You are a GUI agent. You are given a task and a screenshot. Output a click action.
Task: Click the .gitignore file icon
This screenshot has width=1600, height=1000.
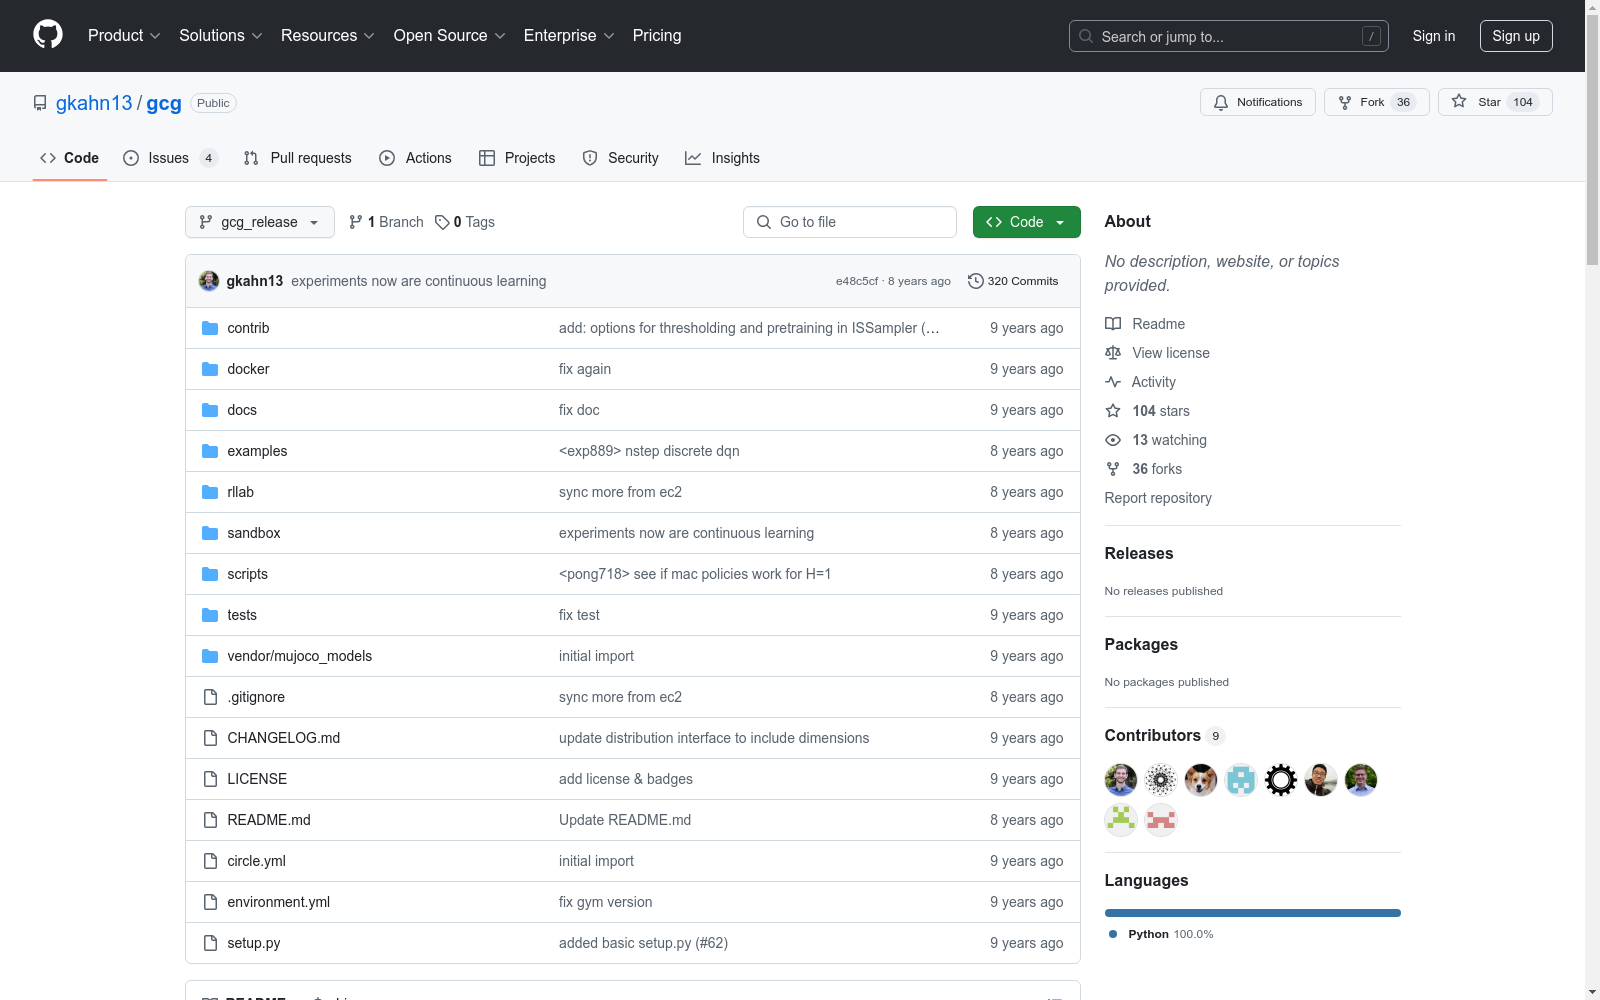(210, 697)
